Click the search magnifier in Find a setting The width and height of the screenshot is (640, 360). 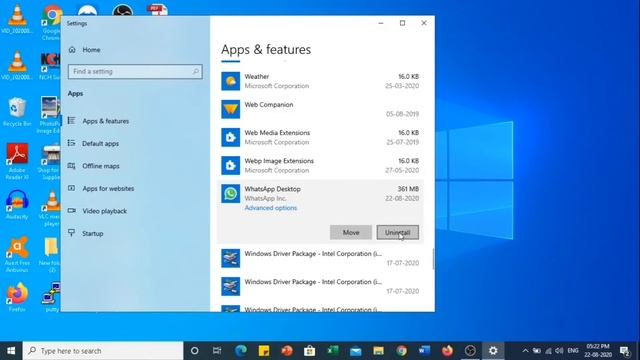click(196, 71)
